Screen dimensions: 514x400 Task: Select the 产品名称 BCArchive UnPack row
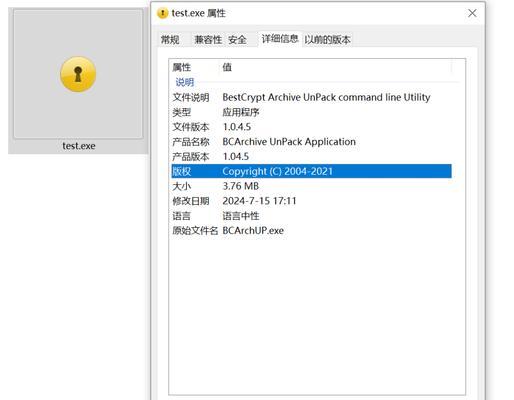[311, 142]
